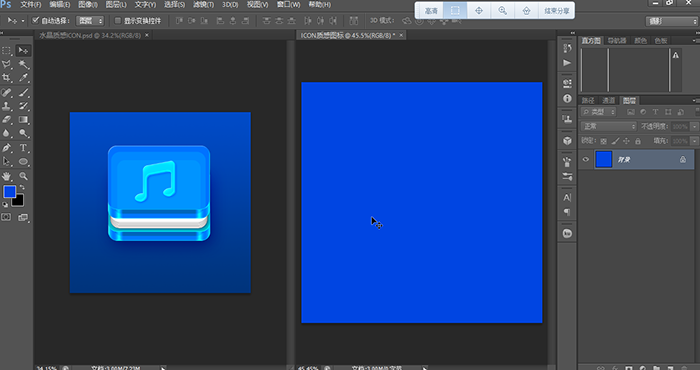This screenshot has height=370, width=700.
Task: Swap foreground and background colors
Action: [x=22, y=187]
